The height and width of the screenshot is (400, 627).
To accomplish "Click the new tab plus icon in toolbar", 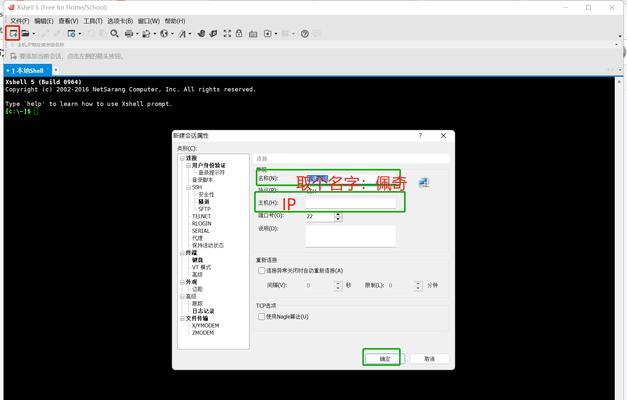I will pos(268,34).
